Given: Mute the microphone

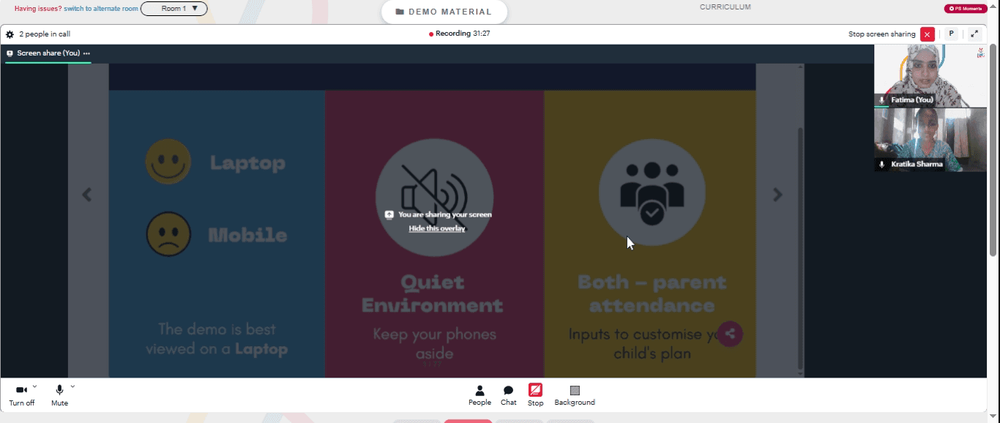Looking at the screenshot, I should point(59,395).
